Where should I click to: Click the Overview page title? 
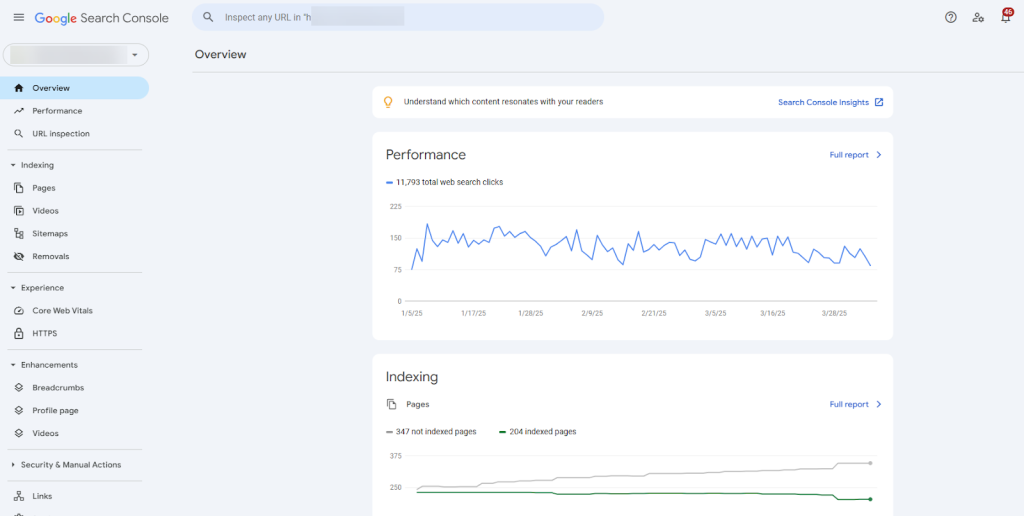coord(221,55)
